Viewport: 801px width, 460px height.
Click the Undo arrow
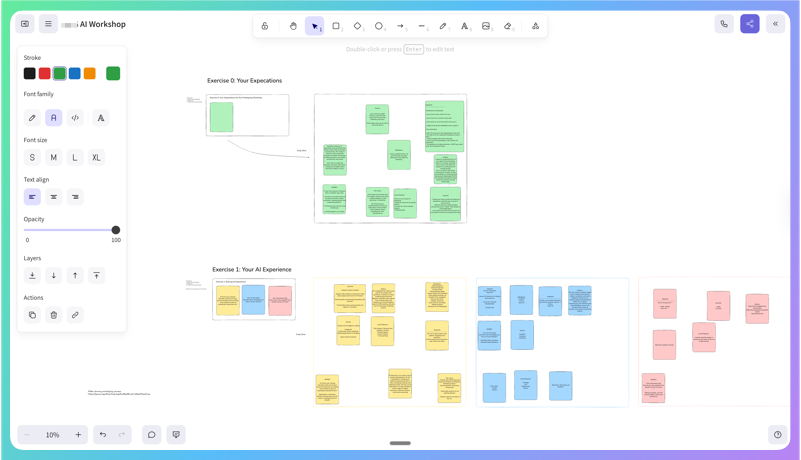click(x=102, y=435)
